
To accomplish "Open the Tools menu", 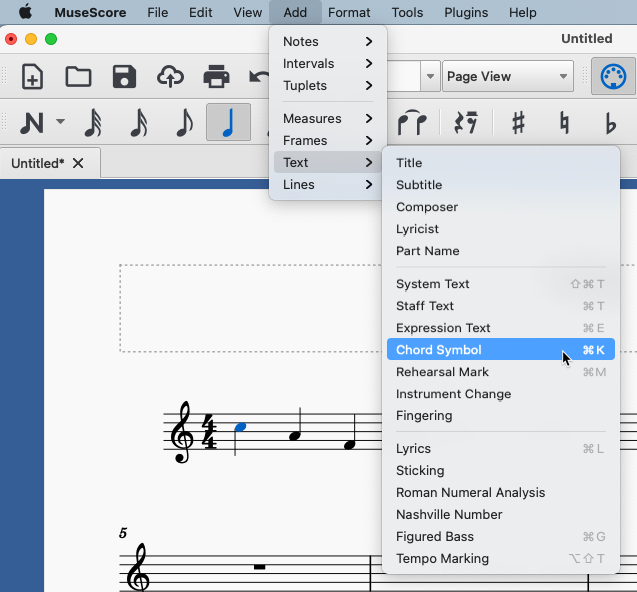I will (x=407, y=13).
